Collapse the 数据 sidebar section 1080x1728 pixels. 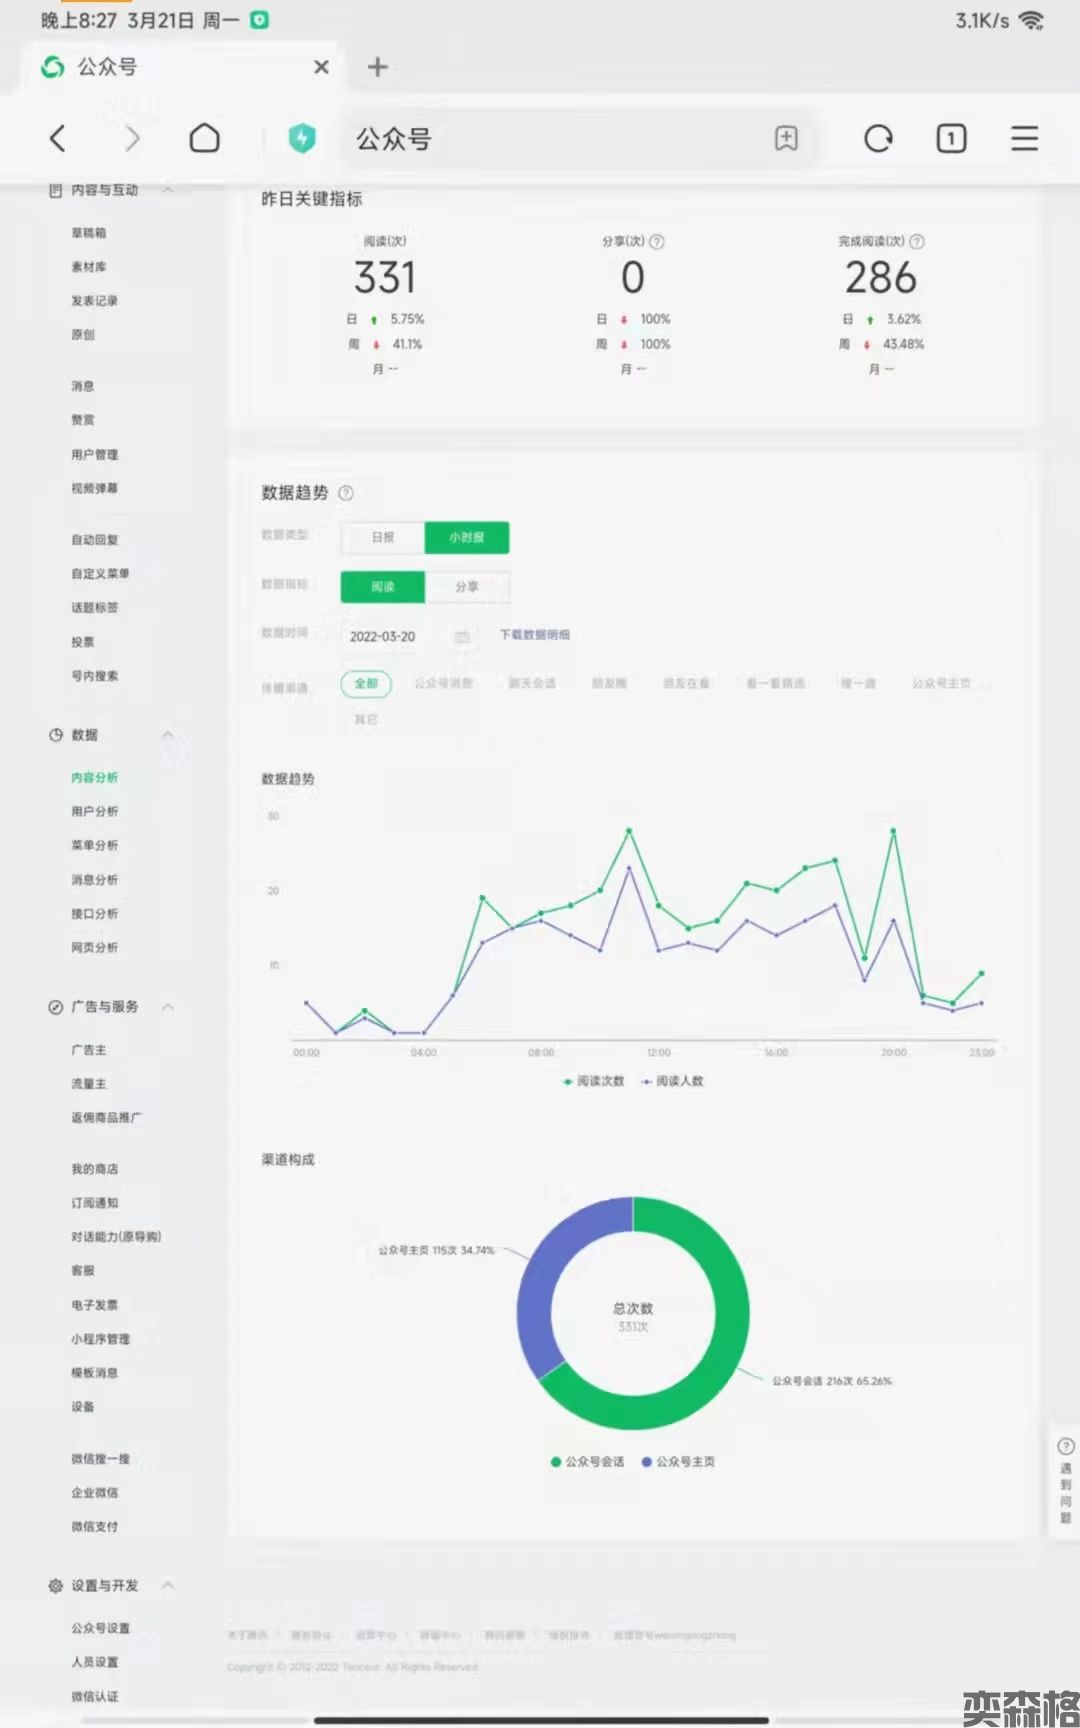168,735
